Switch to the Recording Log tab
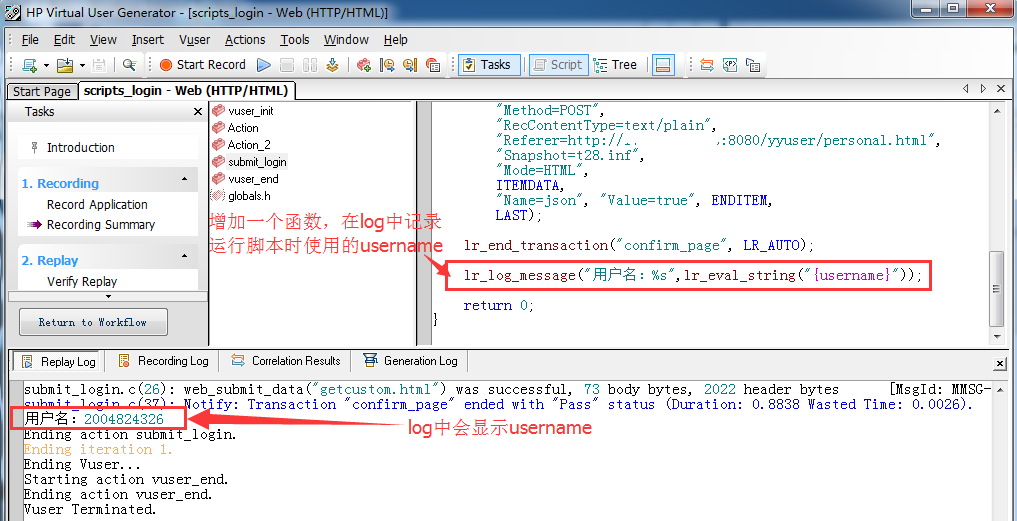Image resolution: width=1017 pixels, height=521 pixels. click(x=163, y=361)
